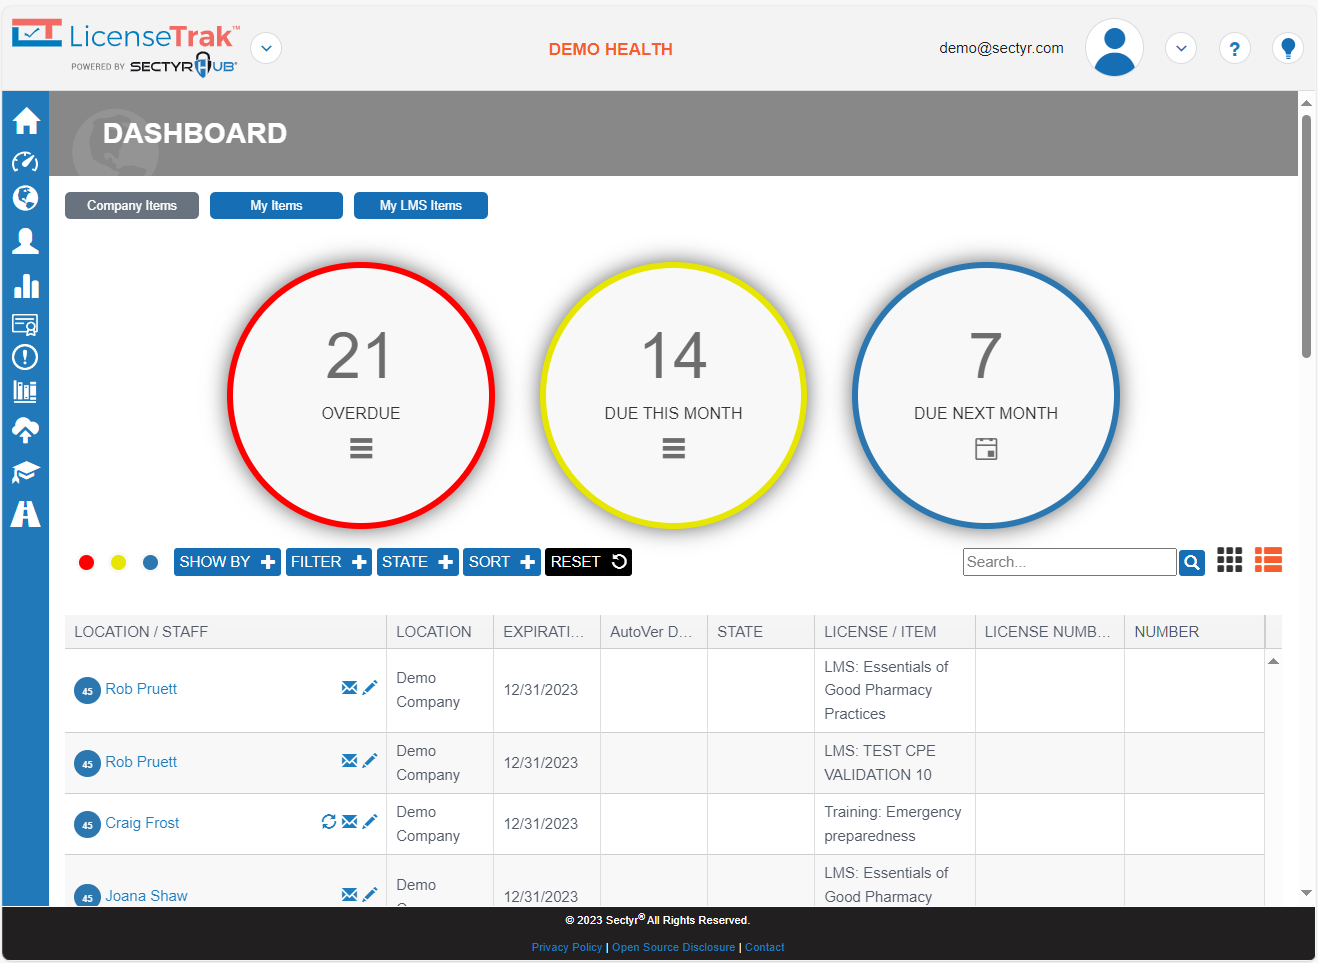Image resolution: width=1318 pixels, height=963 pixels.
Task: Open the help question mark icon
Action: (1235, 48)
